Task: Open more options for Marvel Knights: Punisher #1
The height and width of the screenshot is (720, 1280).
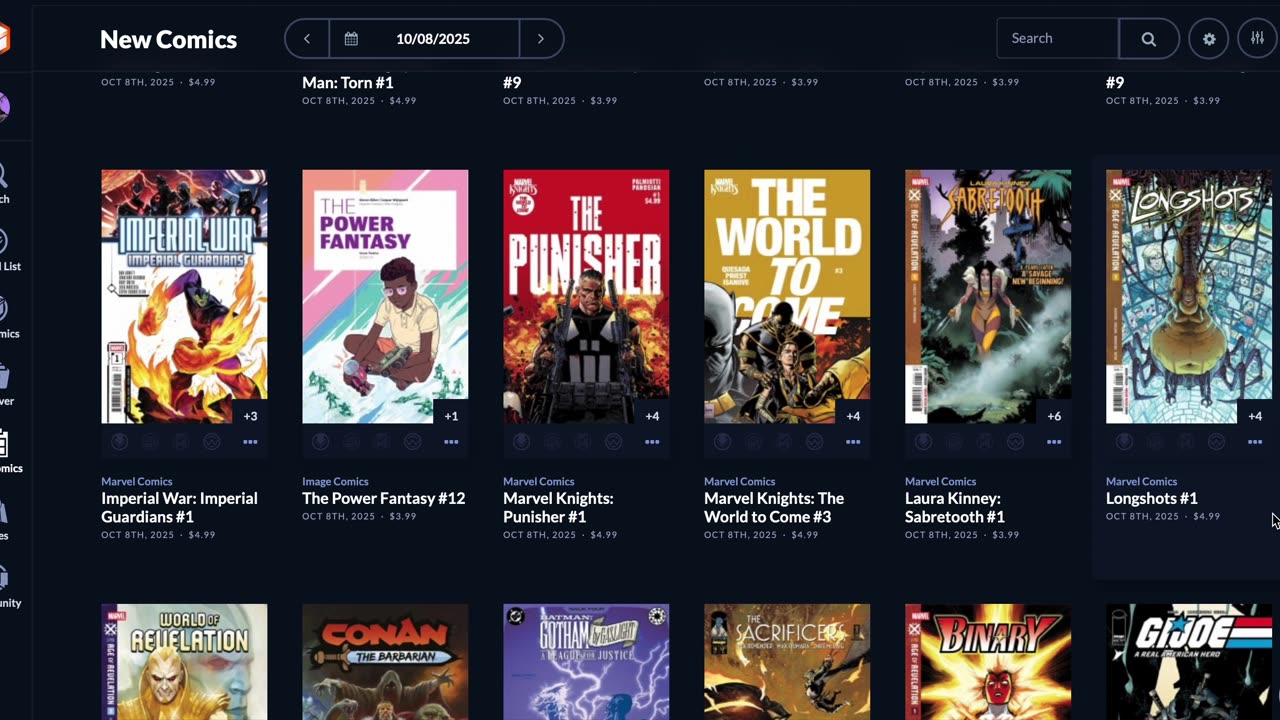Action: click(652, 442)
